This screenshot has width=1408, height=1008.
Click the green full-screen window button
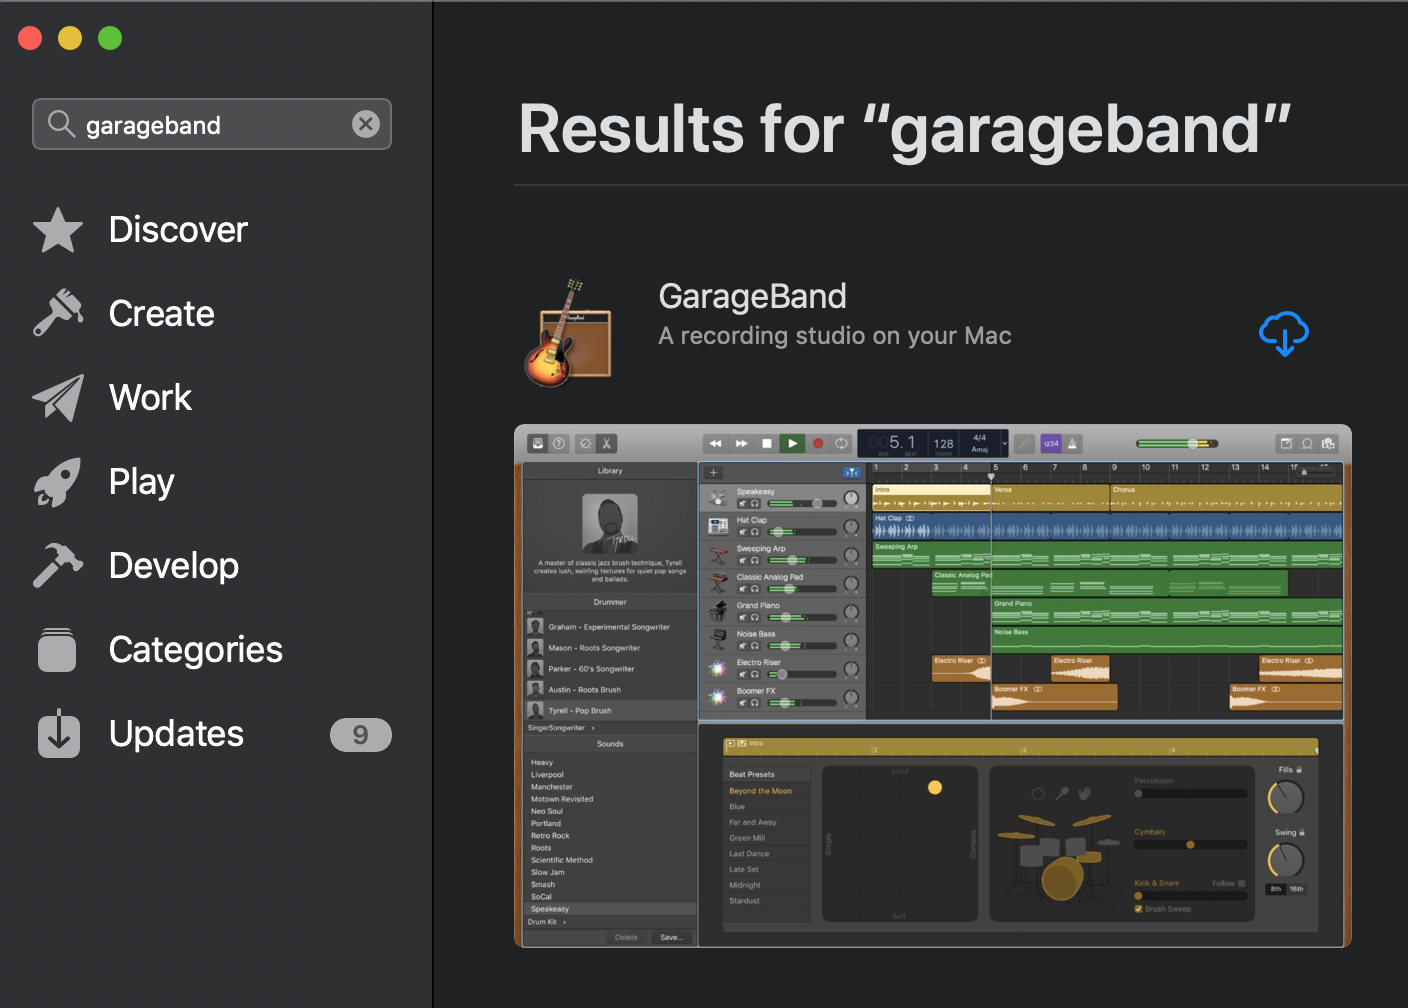click(110, 38)
